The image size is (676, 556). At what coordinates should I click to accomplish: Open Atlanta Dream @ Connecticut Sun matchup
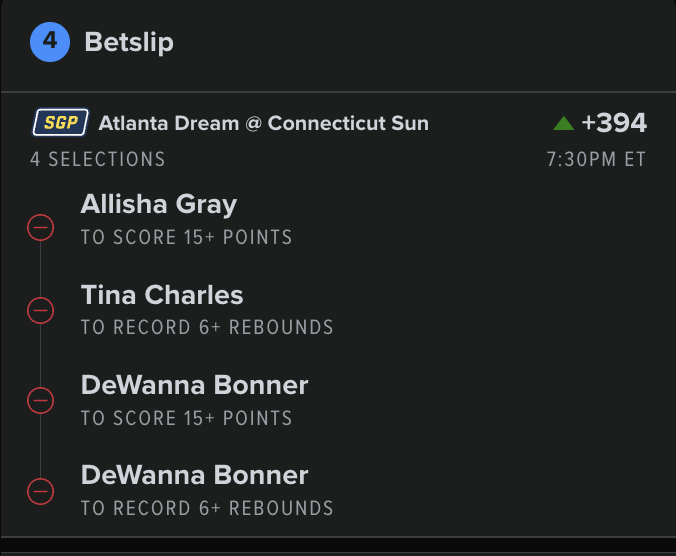(263, 124)
